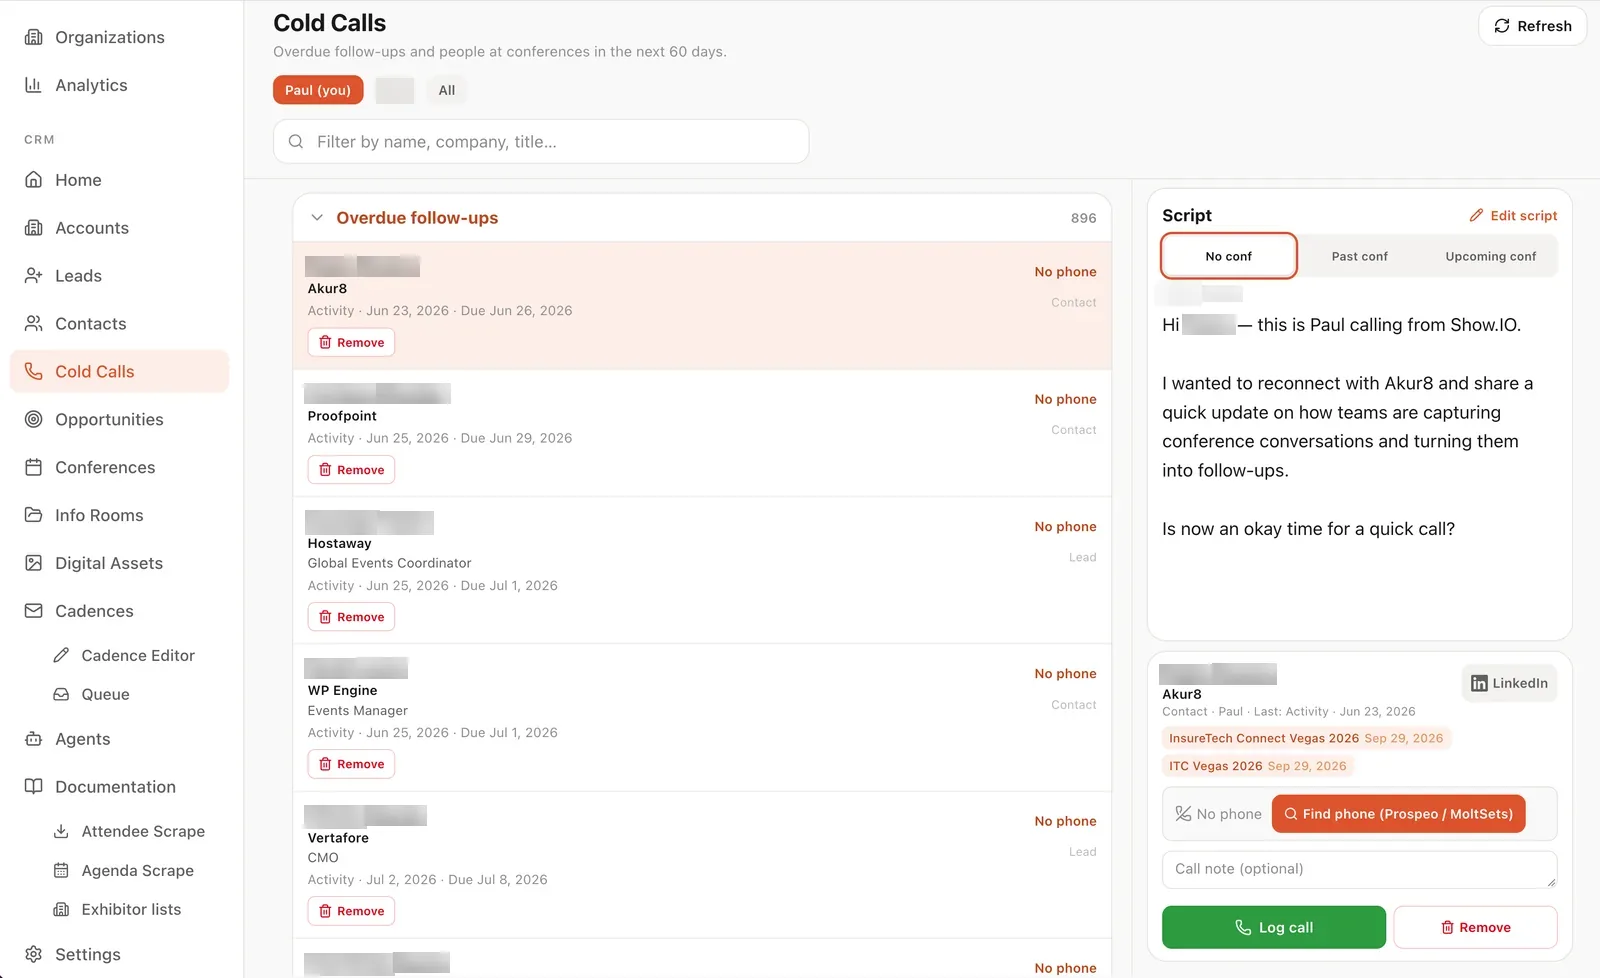Open Settings gear icon
This screenshot has height=978, width=1600.
(x=34, y=954)
